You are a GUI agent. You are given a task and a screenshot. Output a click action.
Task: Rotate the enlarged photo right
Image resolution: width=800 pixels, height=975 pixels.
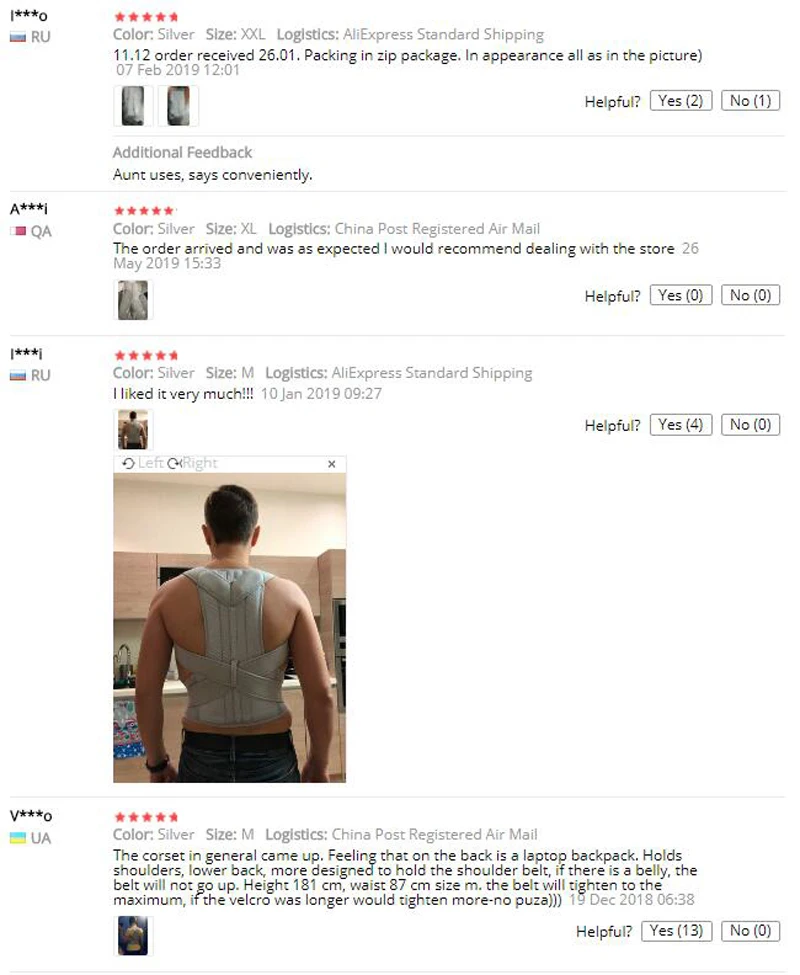click(x=192, y=463)
